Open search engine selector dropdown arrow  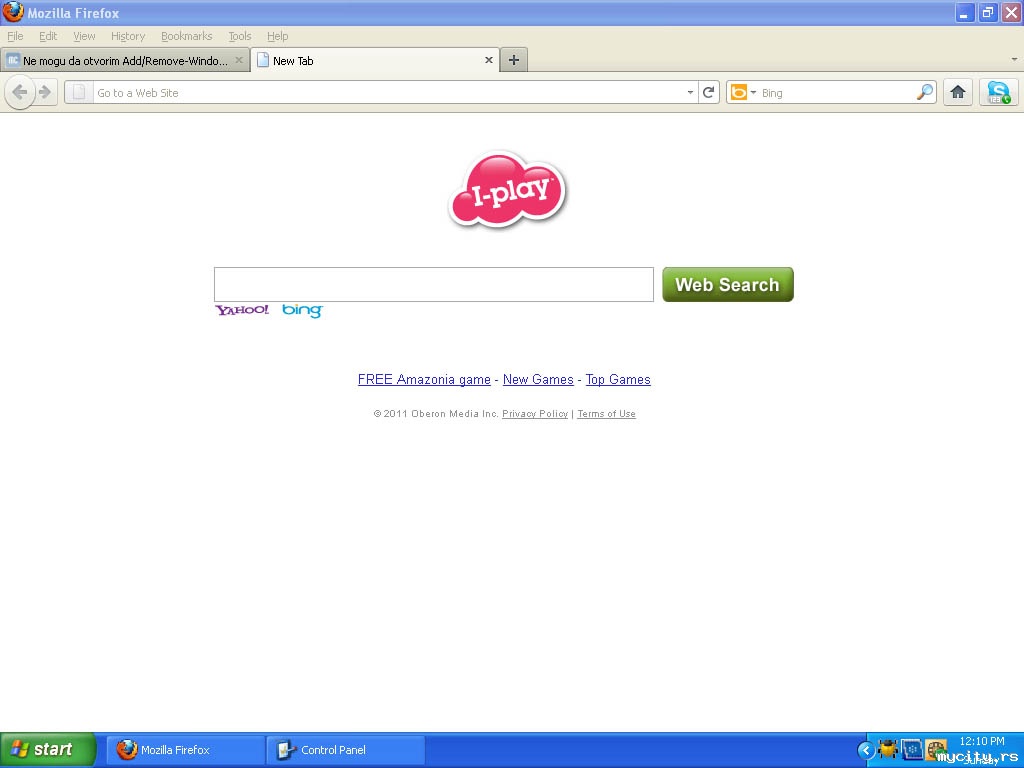(x=753, y=93)
